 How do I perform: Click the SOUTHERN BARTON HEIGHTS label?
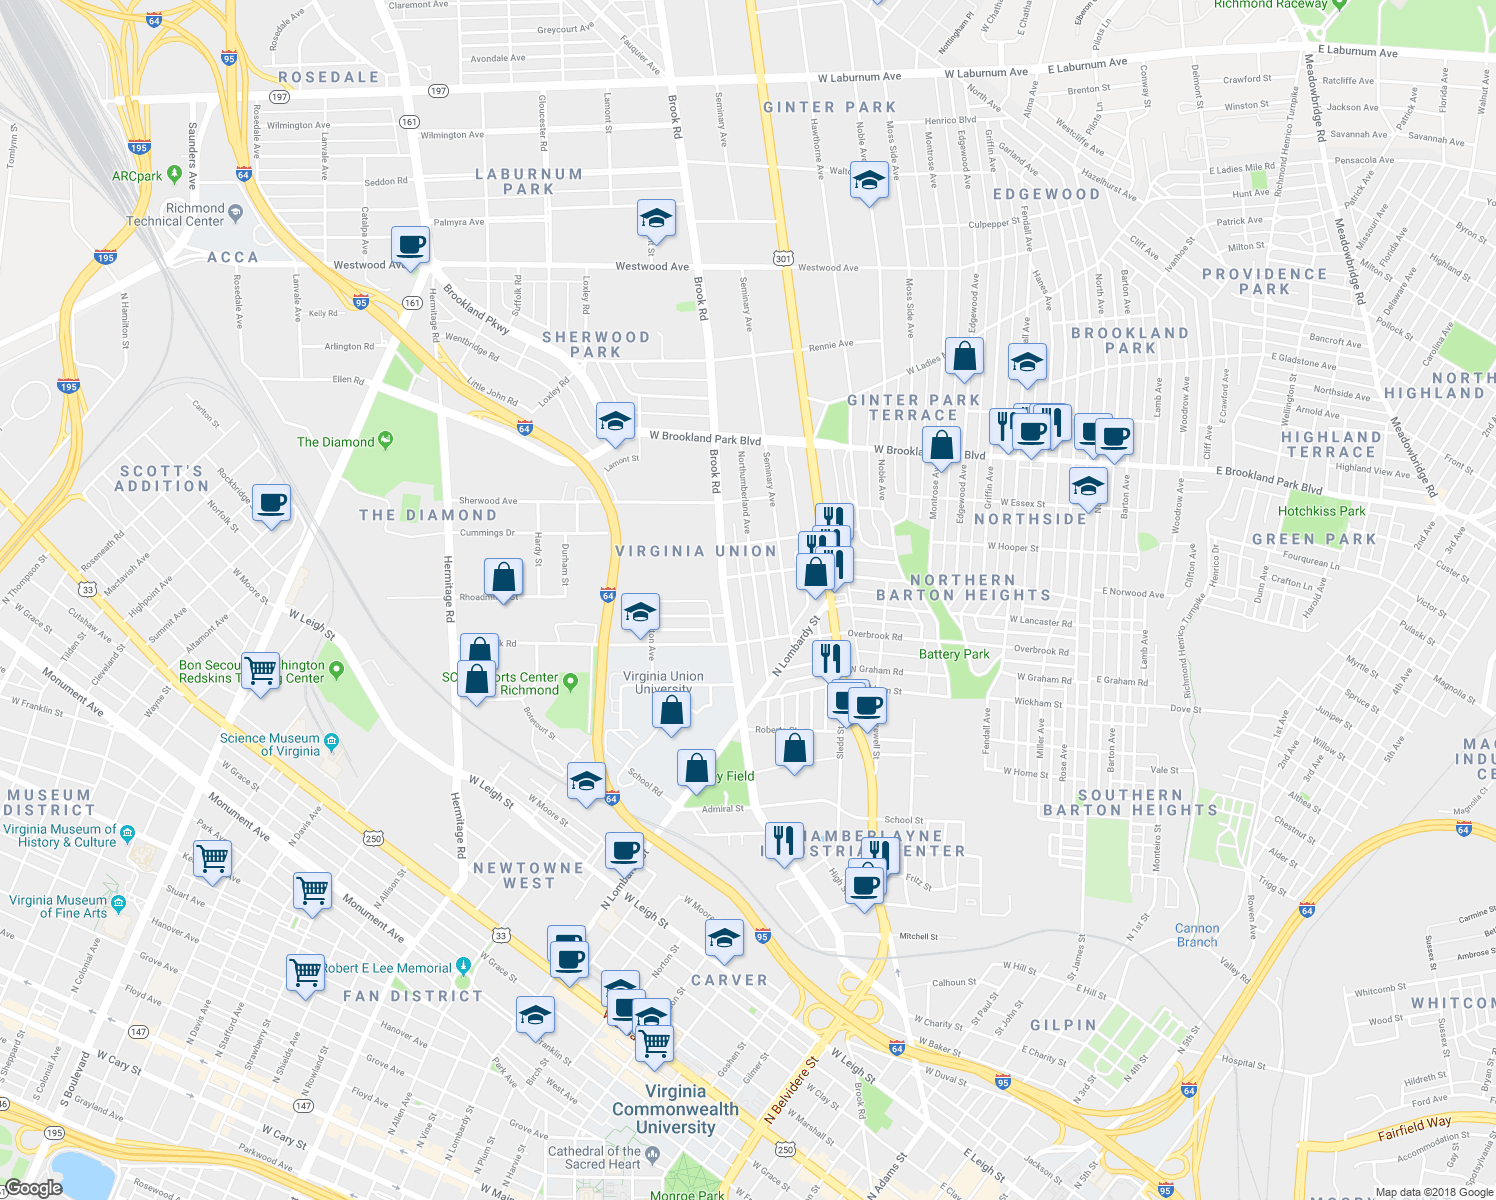pos(1131,802)
